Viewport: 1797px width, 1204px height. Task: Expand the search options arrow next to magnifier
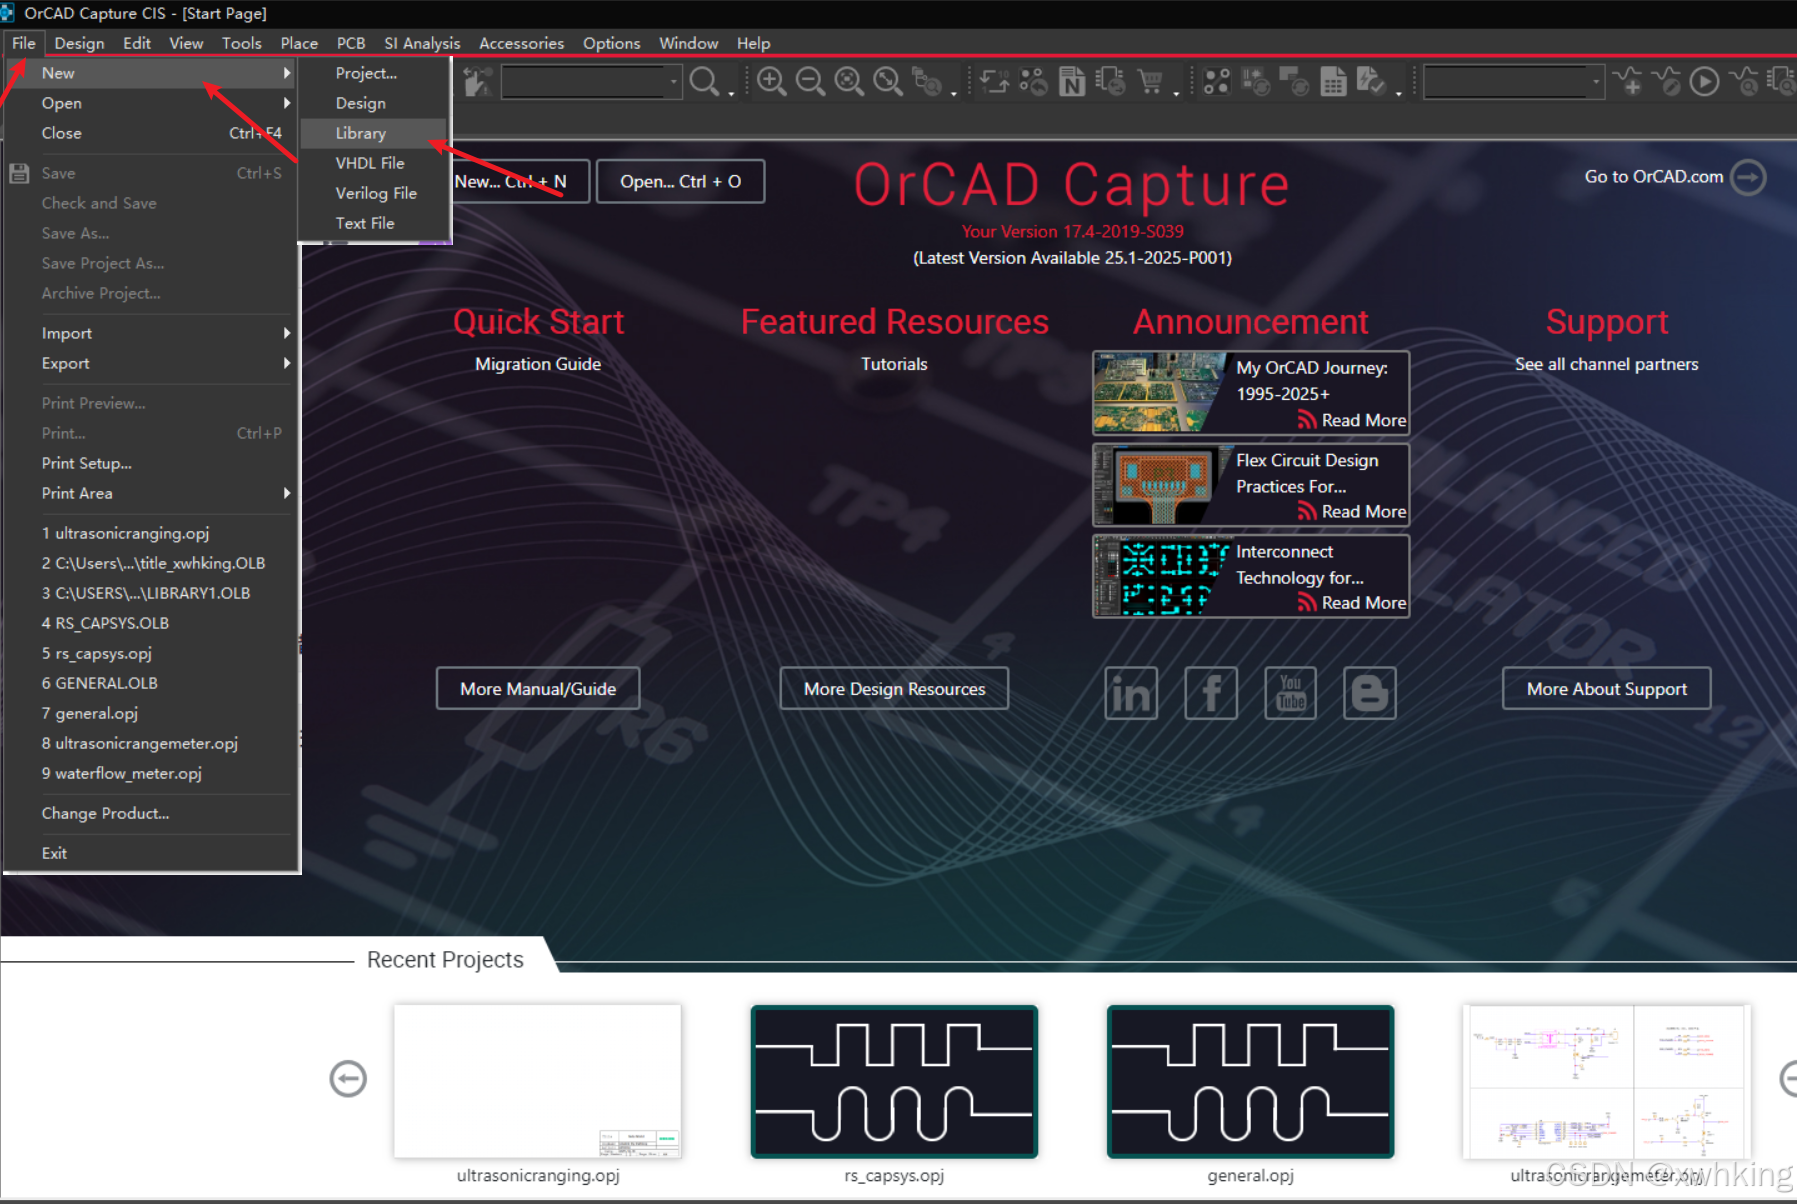pos(731,92)
